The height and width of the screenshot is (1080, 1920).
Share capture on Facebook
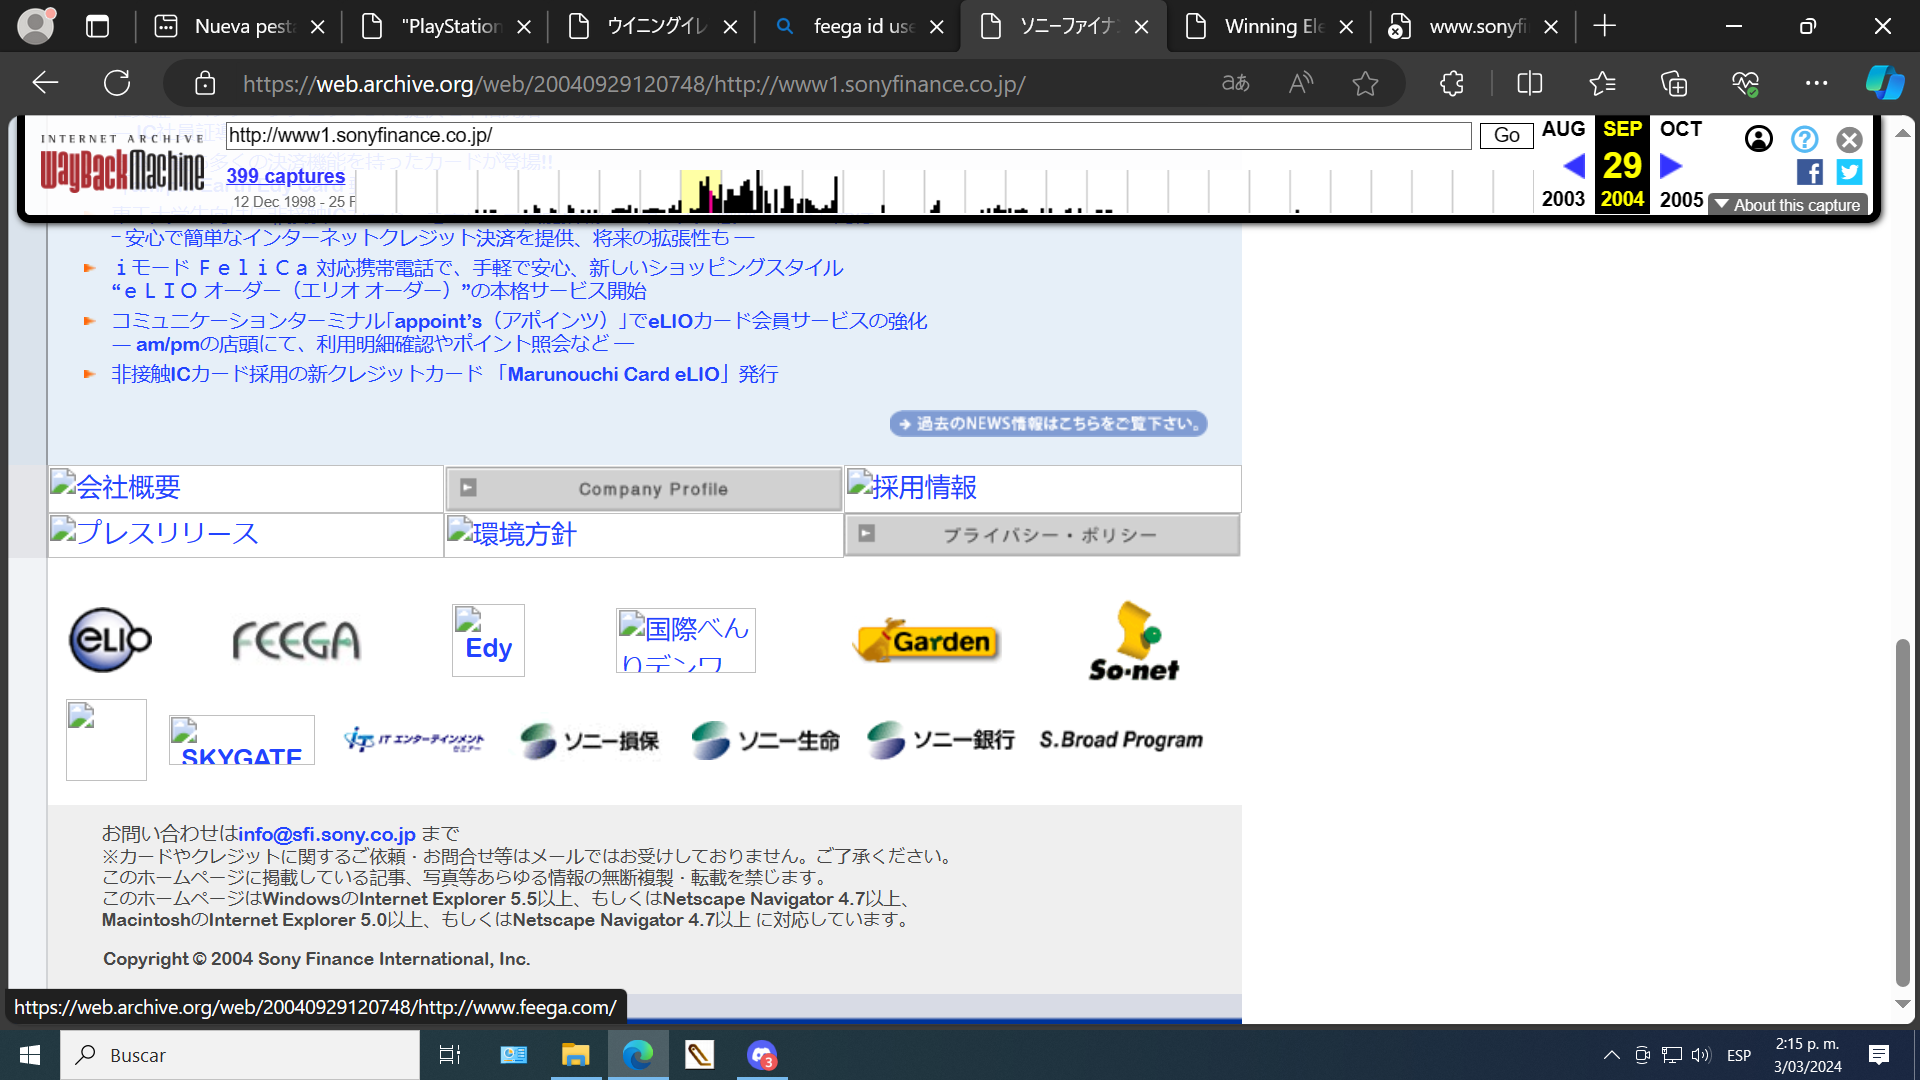(x=1809, y=172)
